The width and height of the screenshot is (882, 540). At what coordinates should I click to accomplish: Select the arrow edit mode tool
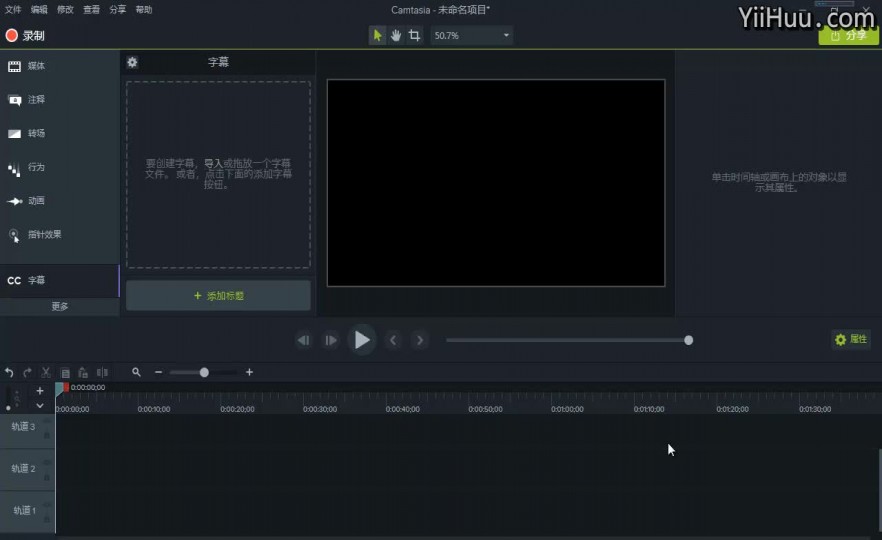tap(377, 35)
